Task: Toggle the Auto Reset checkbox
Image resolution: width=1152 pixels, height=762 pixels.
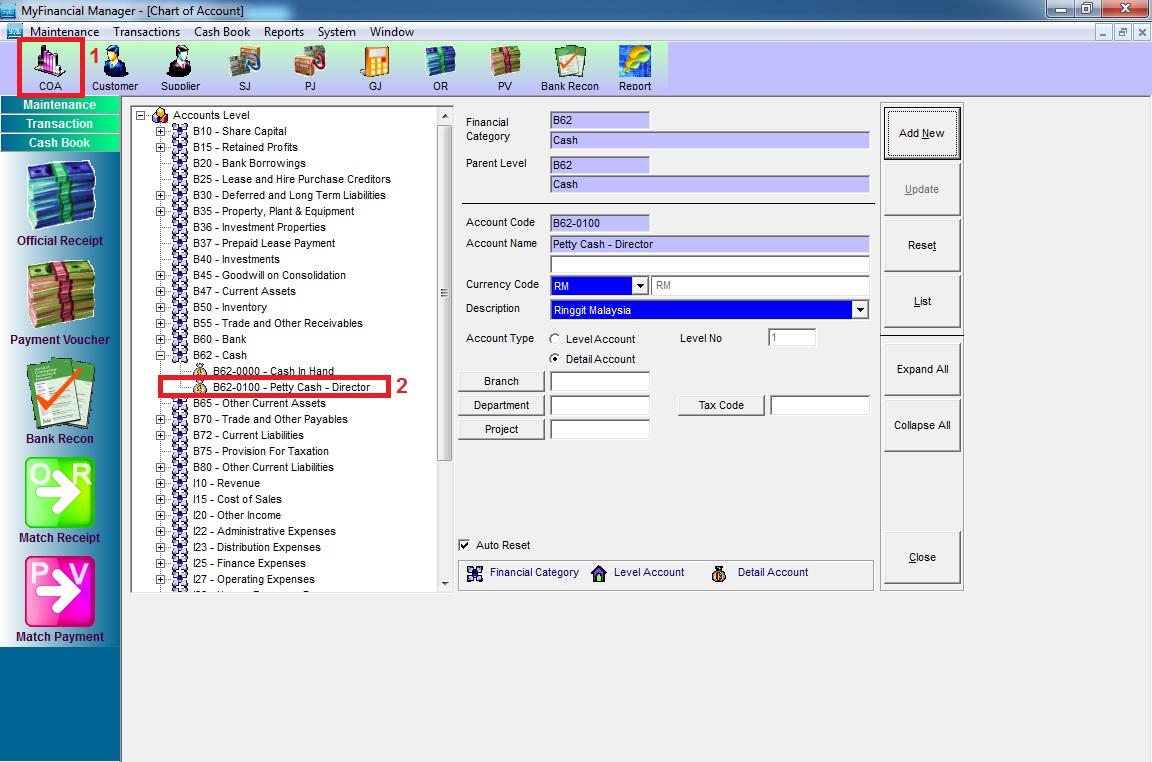Action: [x=464, y=545]
